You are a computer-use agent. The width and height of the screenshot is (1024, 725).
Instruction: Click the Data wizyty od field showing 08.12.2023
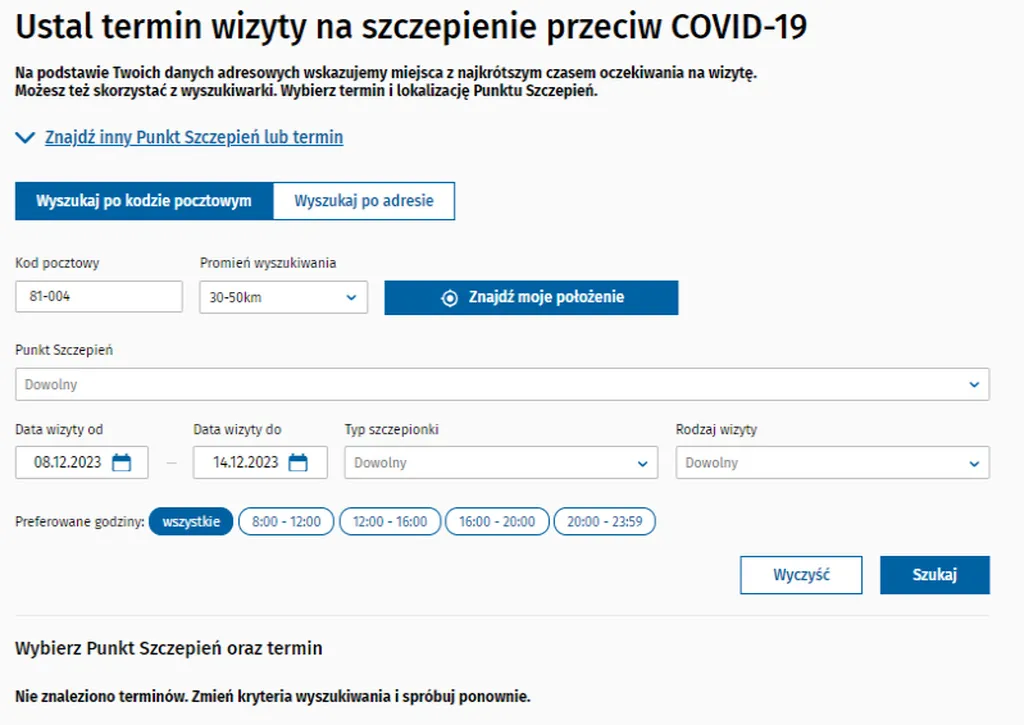click(x=82, y=462)
